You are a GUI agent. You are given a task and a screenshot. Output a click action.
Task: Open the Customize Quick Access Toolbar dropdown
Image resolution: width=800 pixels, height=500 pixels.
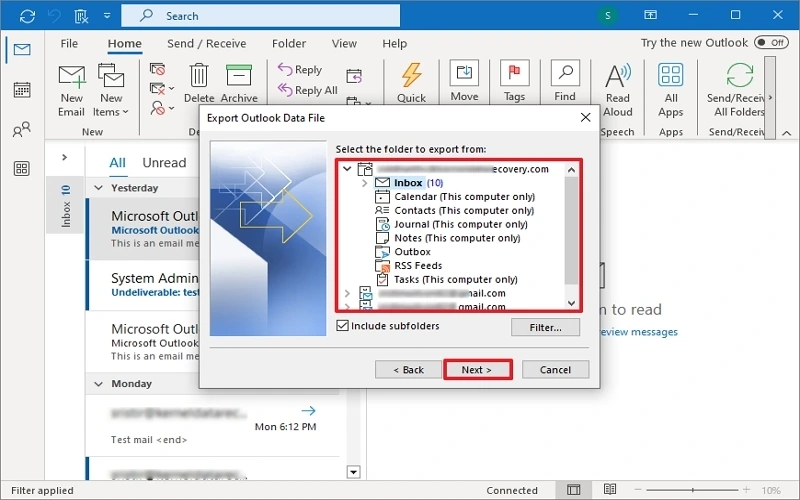[x=107, y=16]
